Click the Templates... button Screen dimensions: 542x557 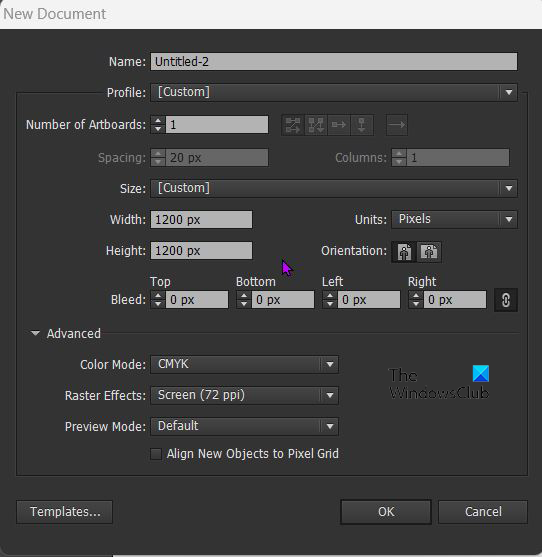point(65,512)
